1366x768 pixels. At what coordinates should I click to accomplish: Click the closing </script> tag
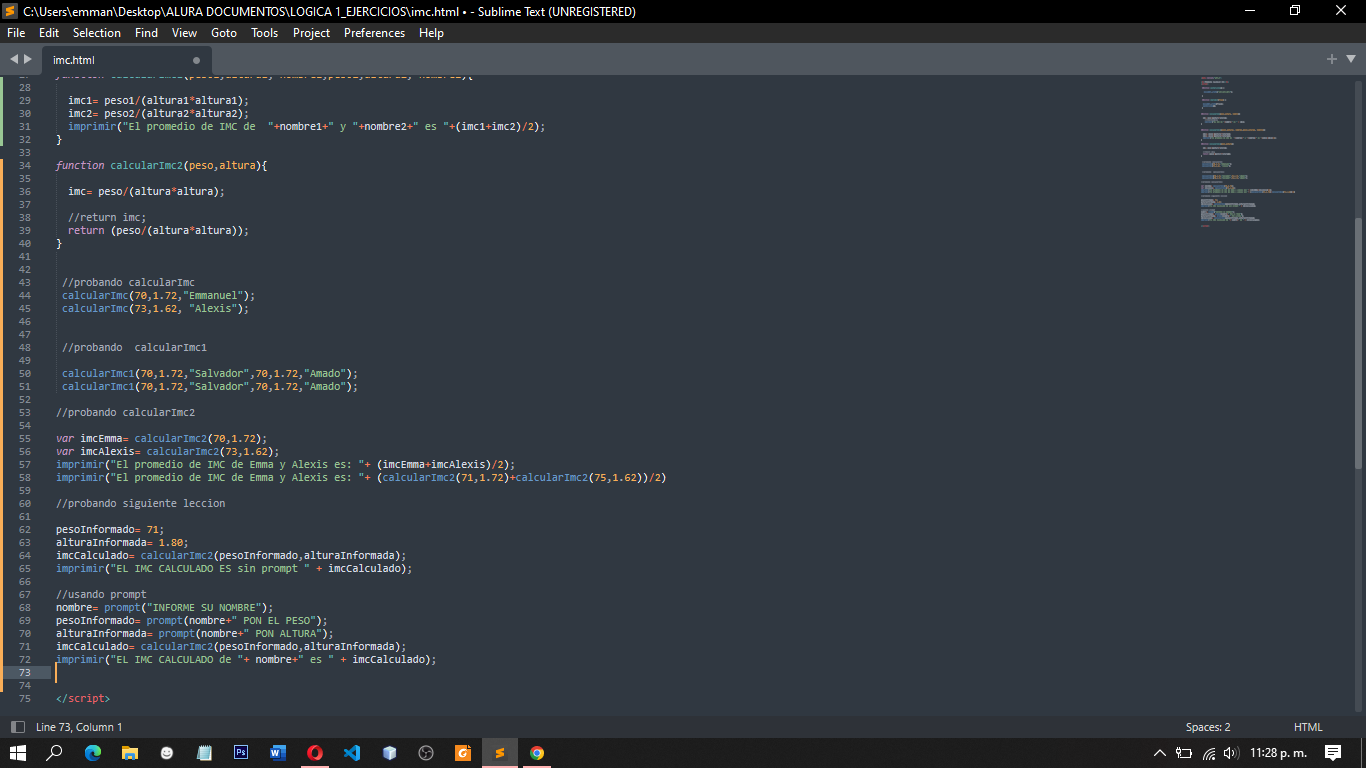(83, 698)
